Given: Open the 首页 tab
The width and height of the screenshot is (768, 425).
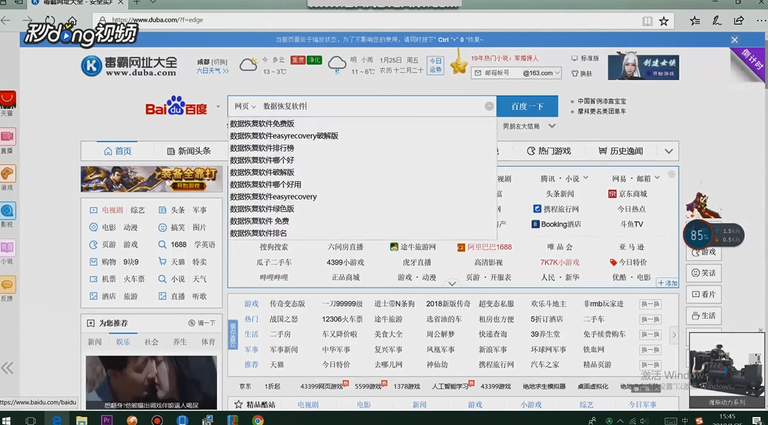Looking at the screenshot, I should [x=118, y=151].
